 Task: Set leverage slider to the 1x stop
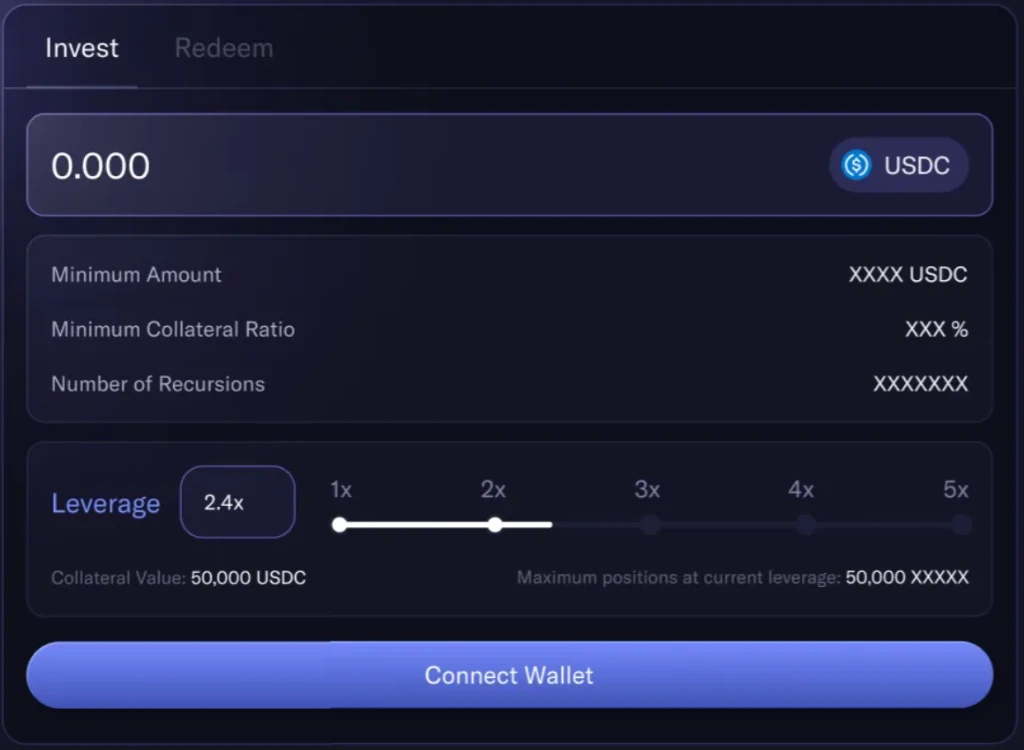coord(340,524)
